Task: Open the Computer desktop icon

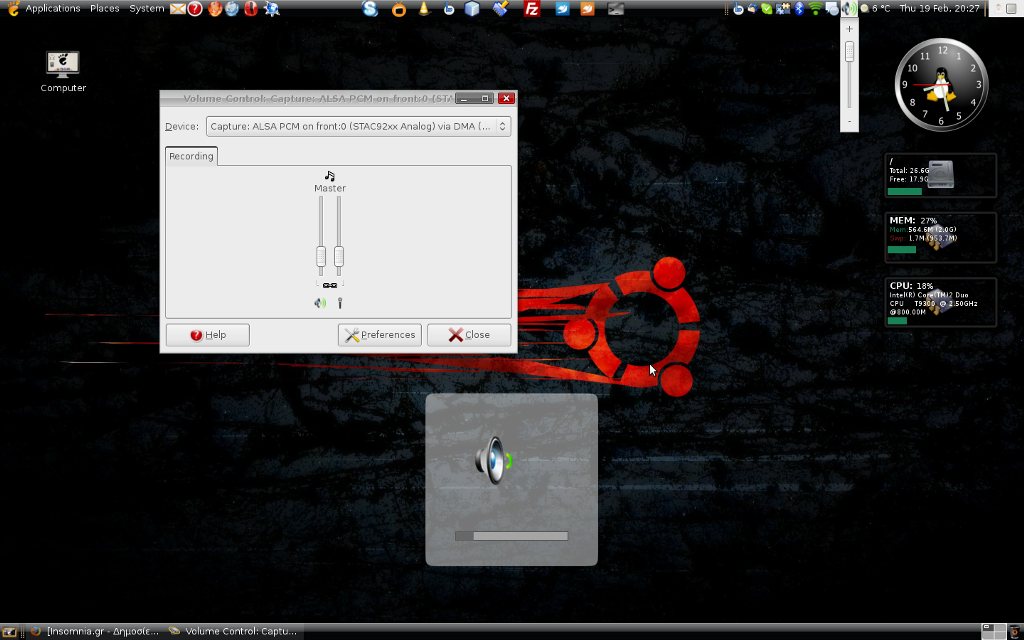Action: click(63, 72)
